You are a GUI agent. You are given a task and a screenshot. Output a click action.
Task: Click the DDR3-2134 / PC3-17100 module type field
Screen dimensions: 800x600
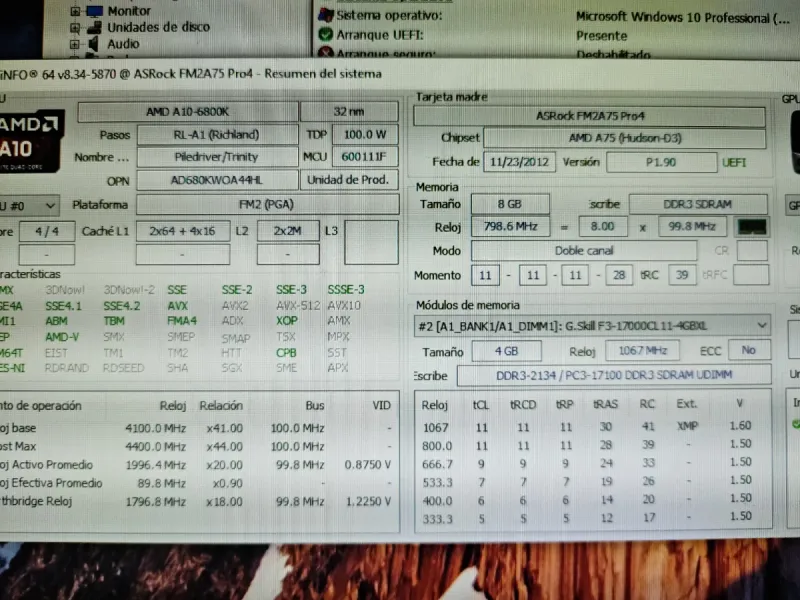(614, 375)
